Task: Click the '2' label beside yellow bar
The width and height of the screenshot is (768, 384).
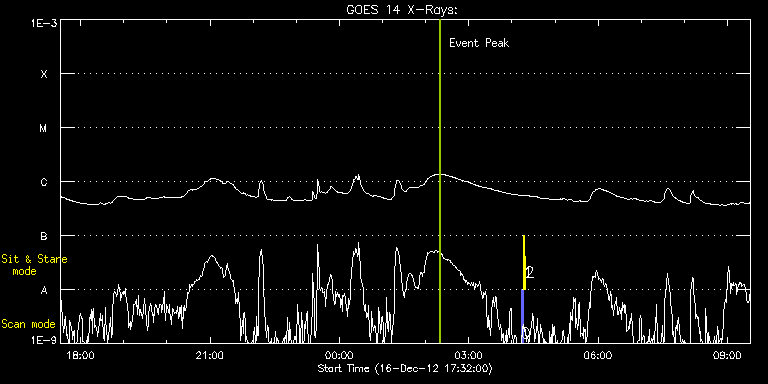Action: click(529, 272)
